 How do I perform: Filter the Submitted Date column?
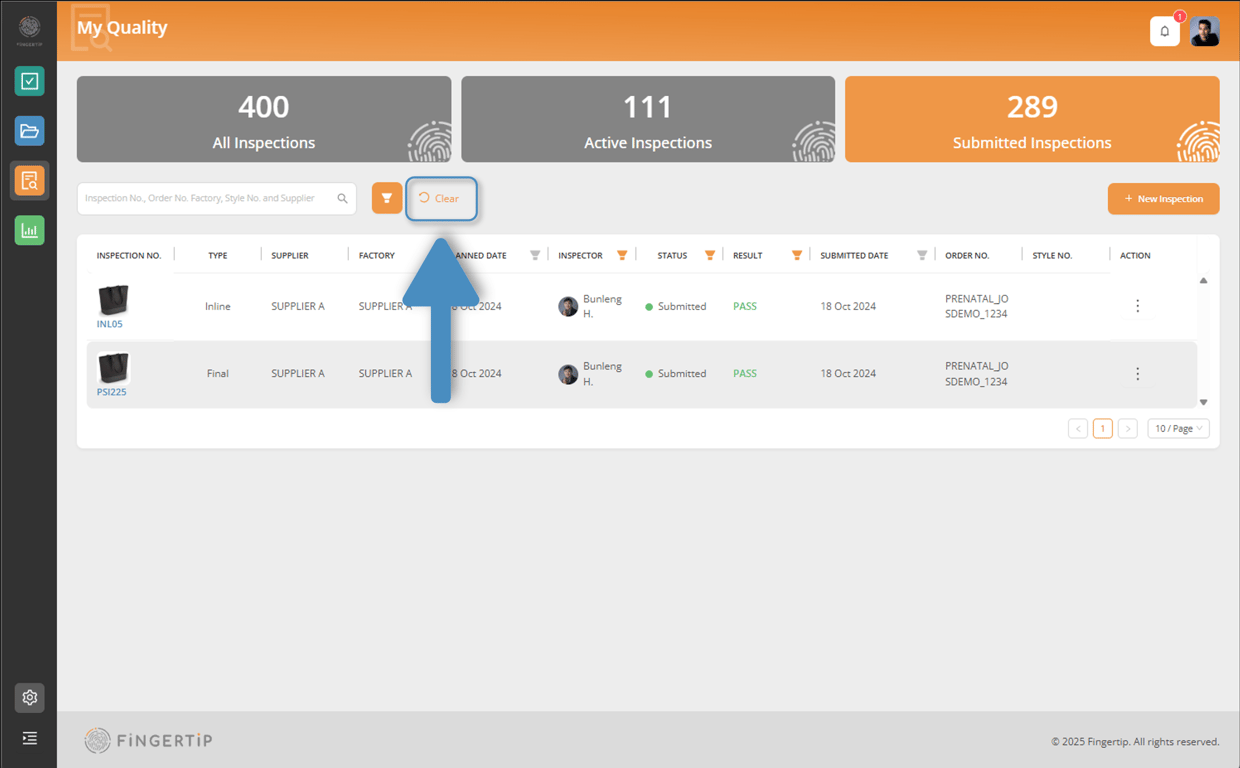[x=922, y=255]
